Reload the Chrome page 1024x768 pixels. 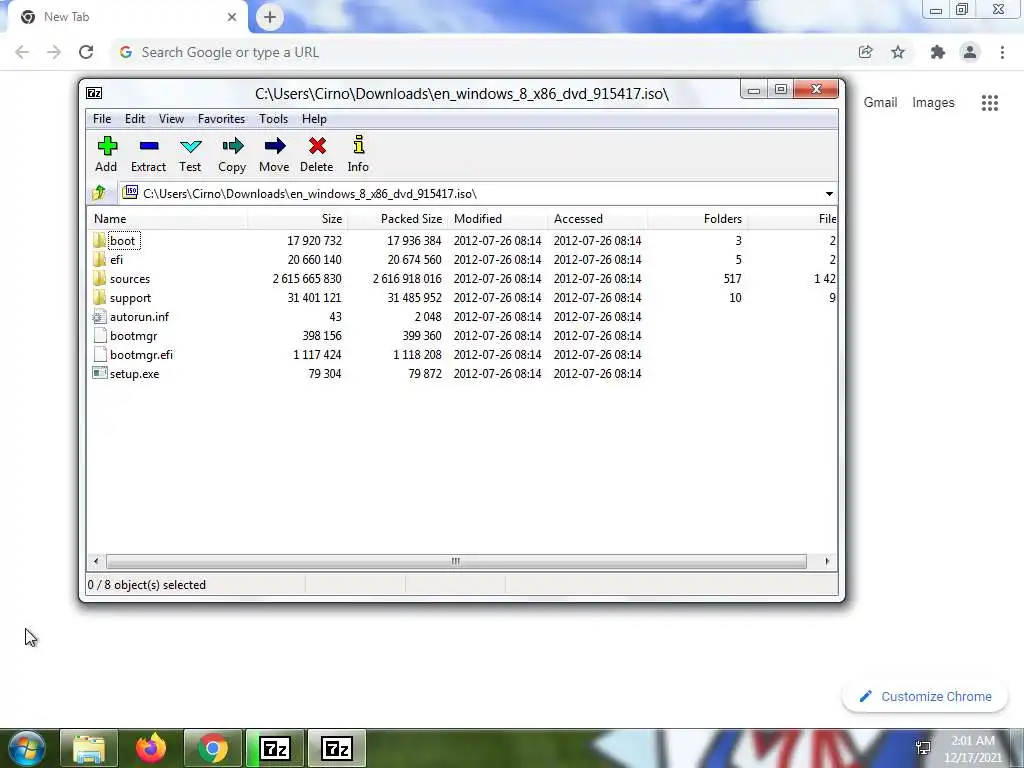86,52
